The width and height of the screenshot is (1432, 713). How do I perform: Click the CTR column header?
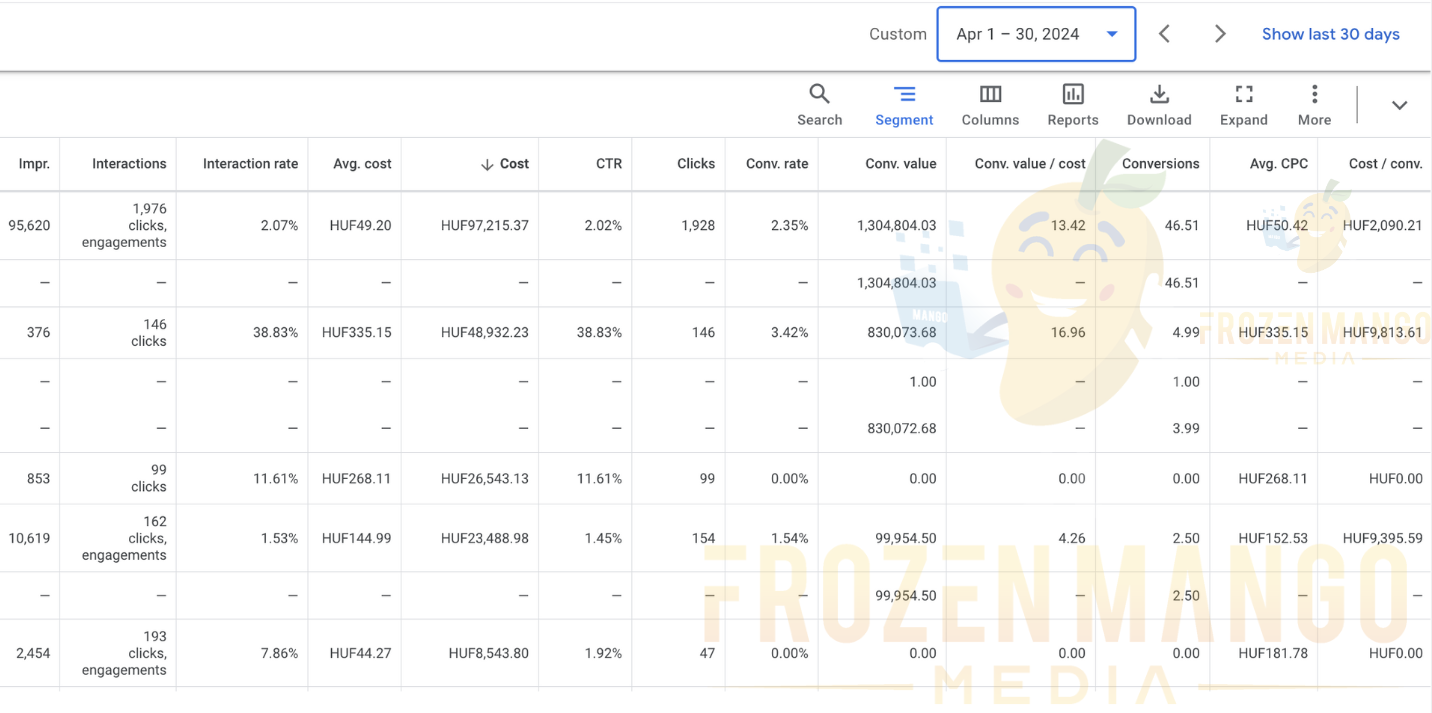(x=608, y=164)
